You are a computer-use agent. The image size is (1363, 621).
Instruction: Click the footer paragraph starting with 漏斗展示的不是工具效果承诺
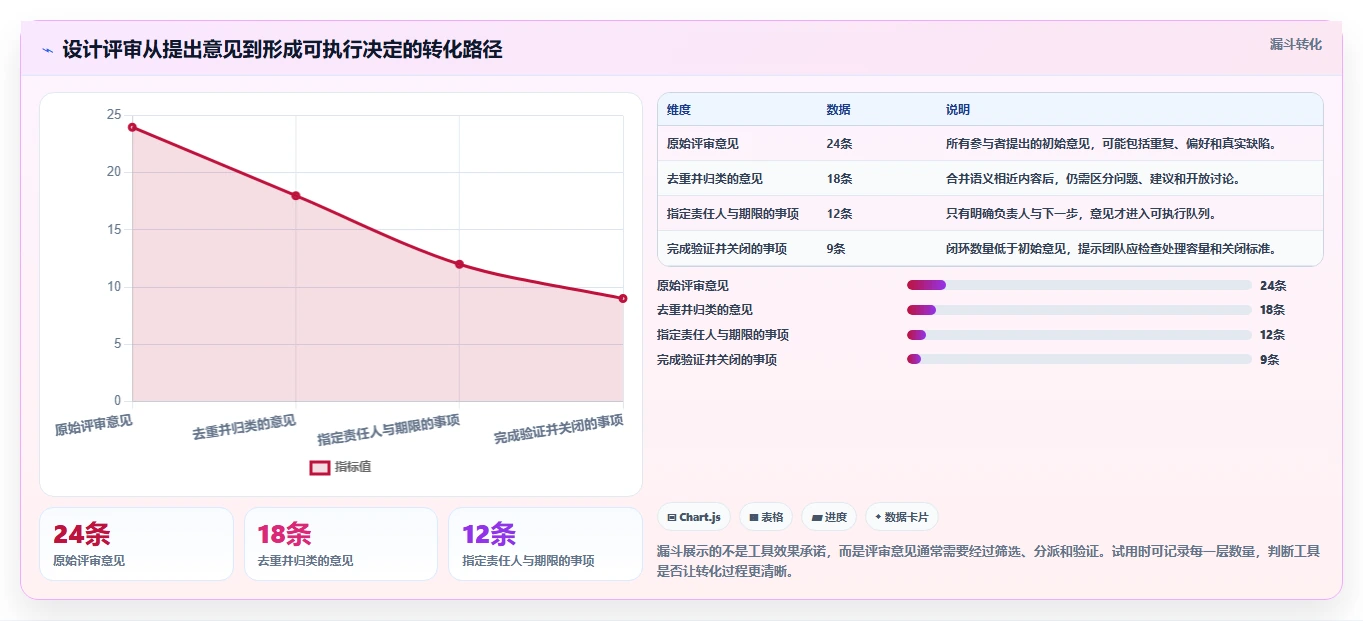(989, 562)
